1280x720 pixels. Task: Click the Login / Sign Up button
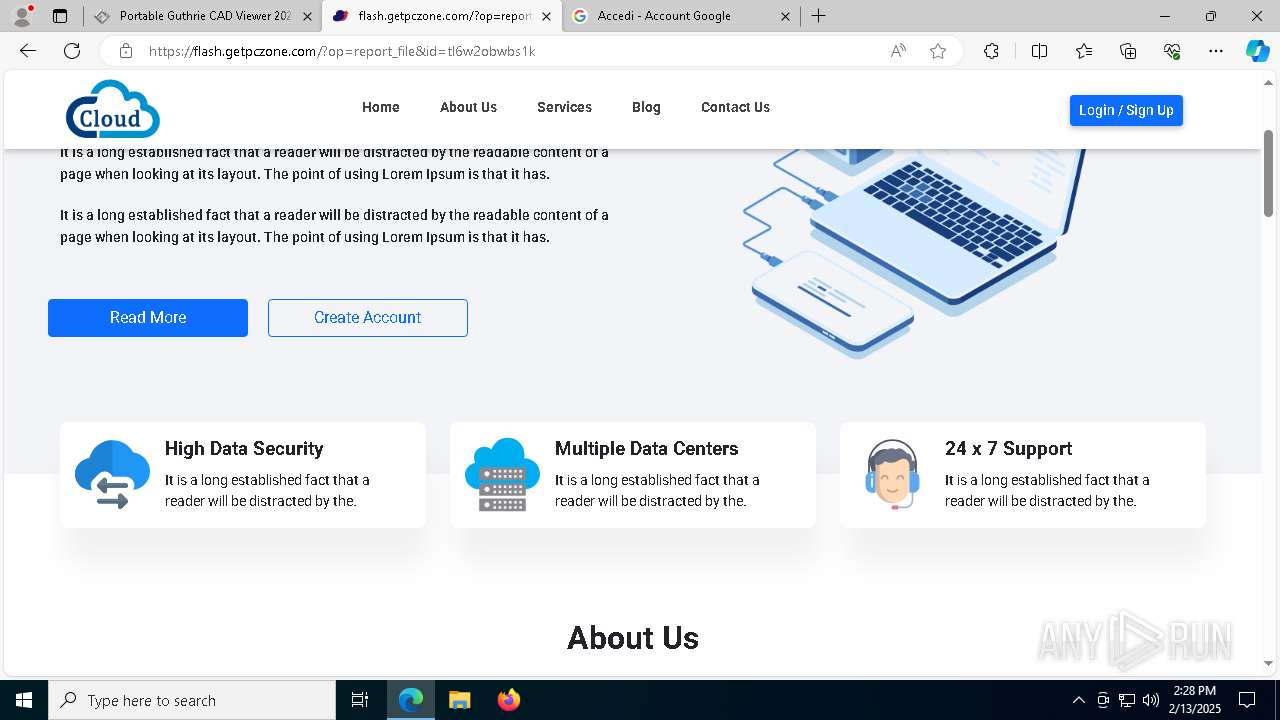click(x=1126, y=110)
